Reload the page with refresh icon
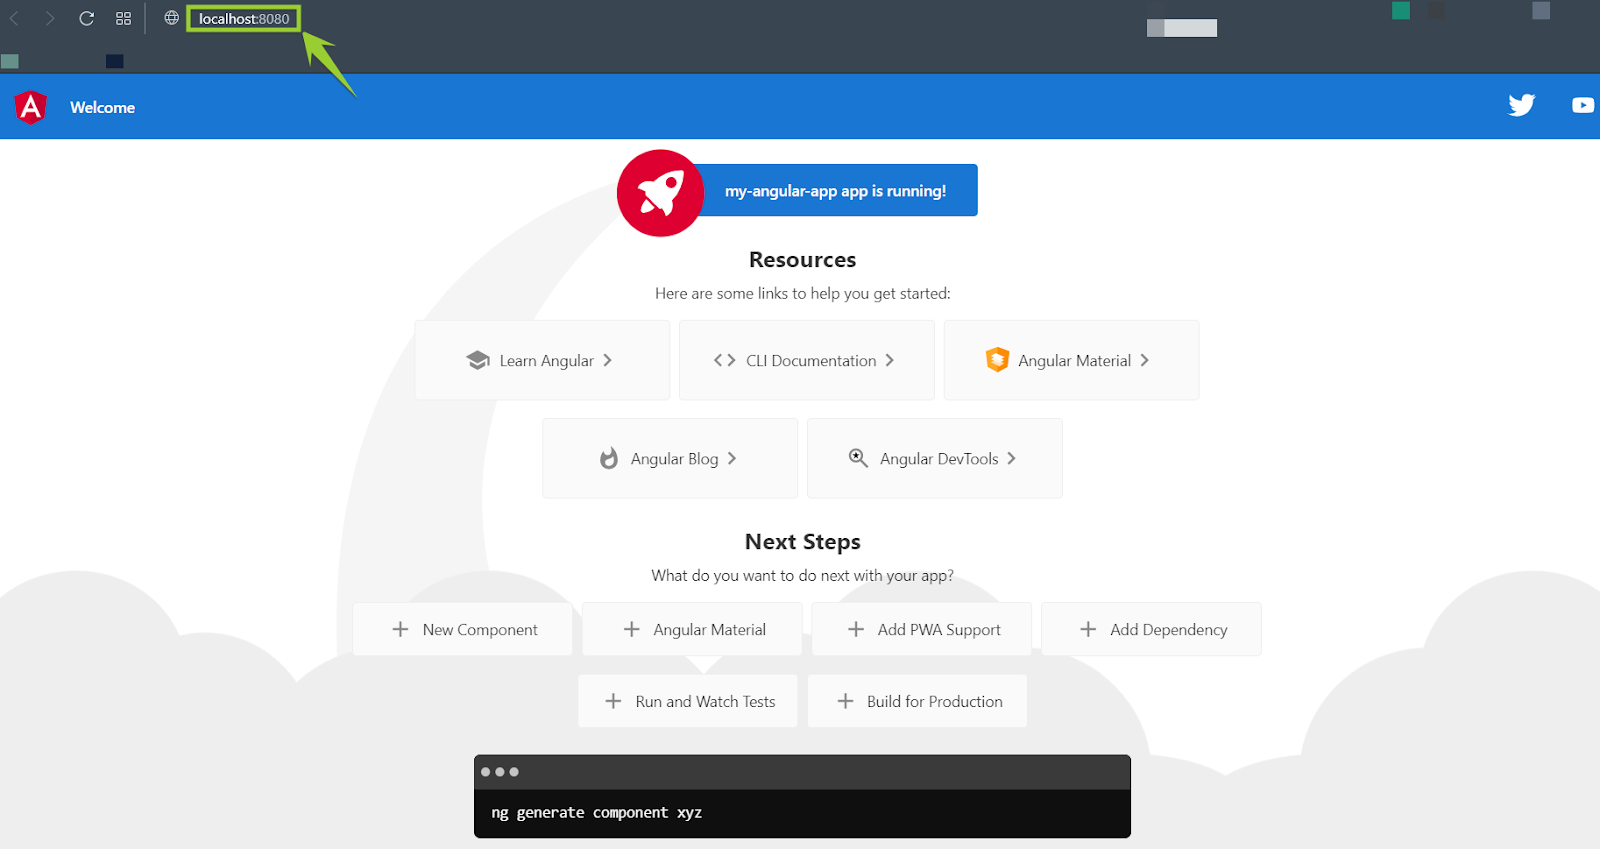This screenshot has height=849, width=1600. 87,18
